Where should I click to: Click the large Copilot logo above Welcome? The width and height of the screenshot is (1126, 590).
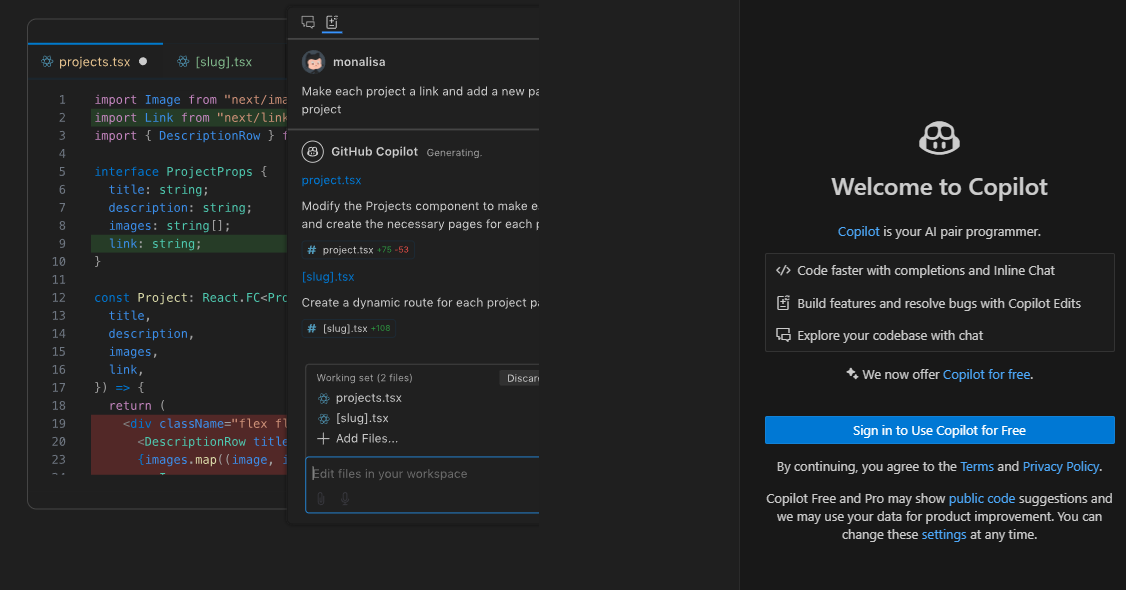939,138
